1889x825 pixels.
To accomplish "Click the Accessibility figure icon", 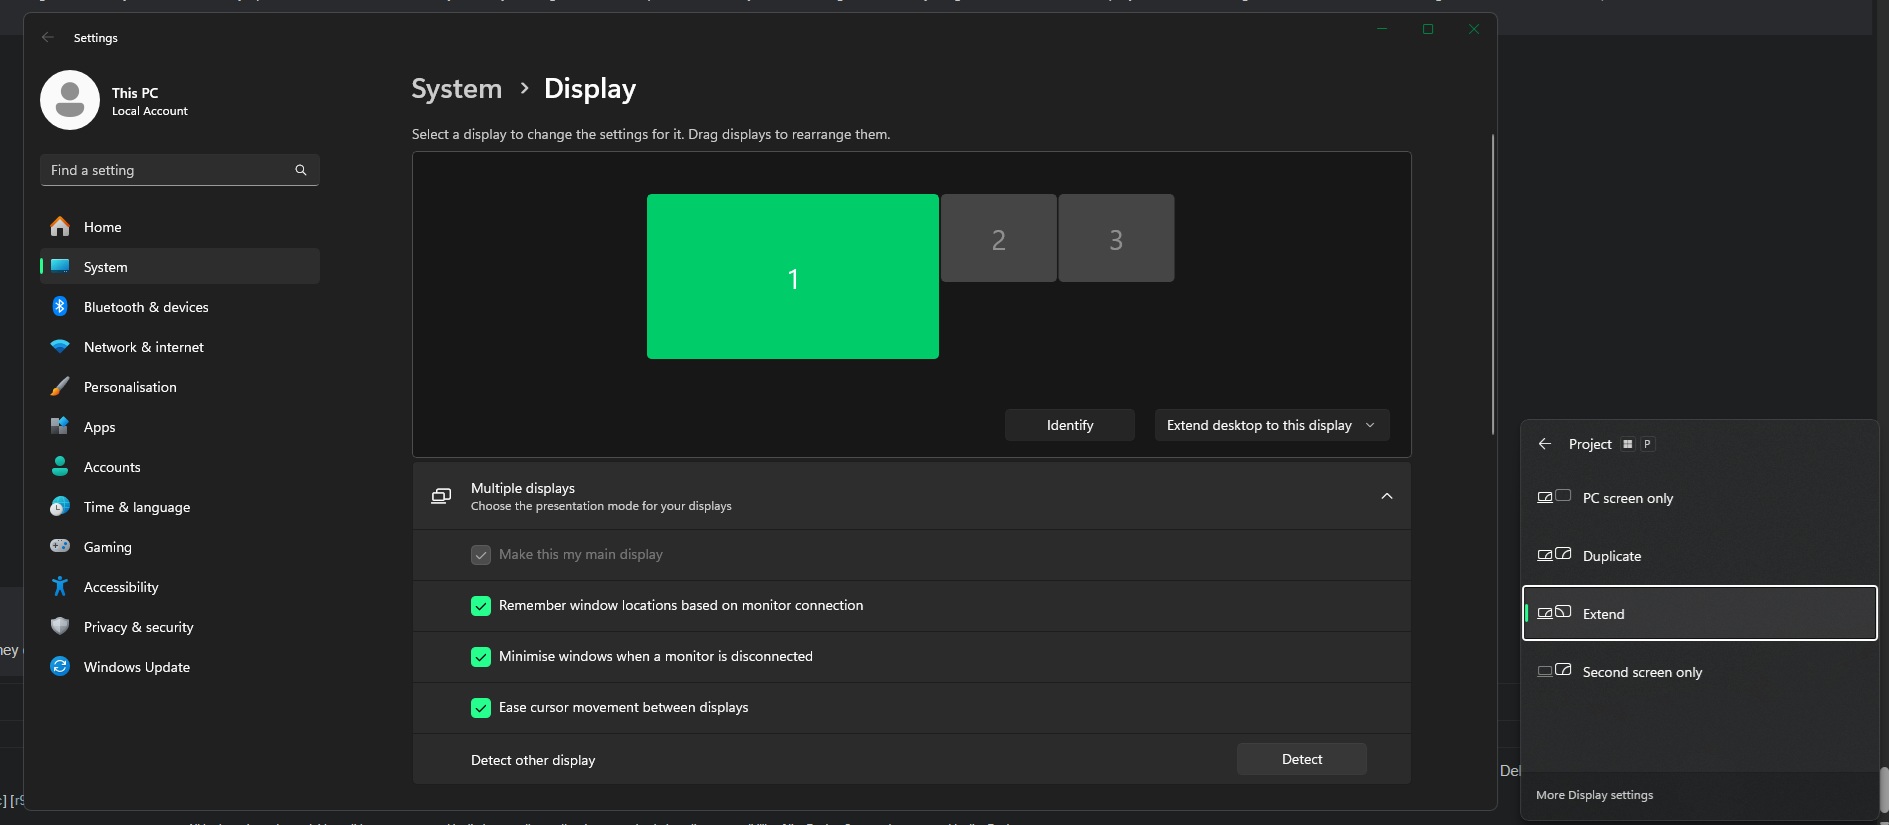I will pyautogui.click(x=60, y=586).
